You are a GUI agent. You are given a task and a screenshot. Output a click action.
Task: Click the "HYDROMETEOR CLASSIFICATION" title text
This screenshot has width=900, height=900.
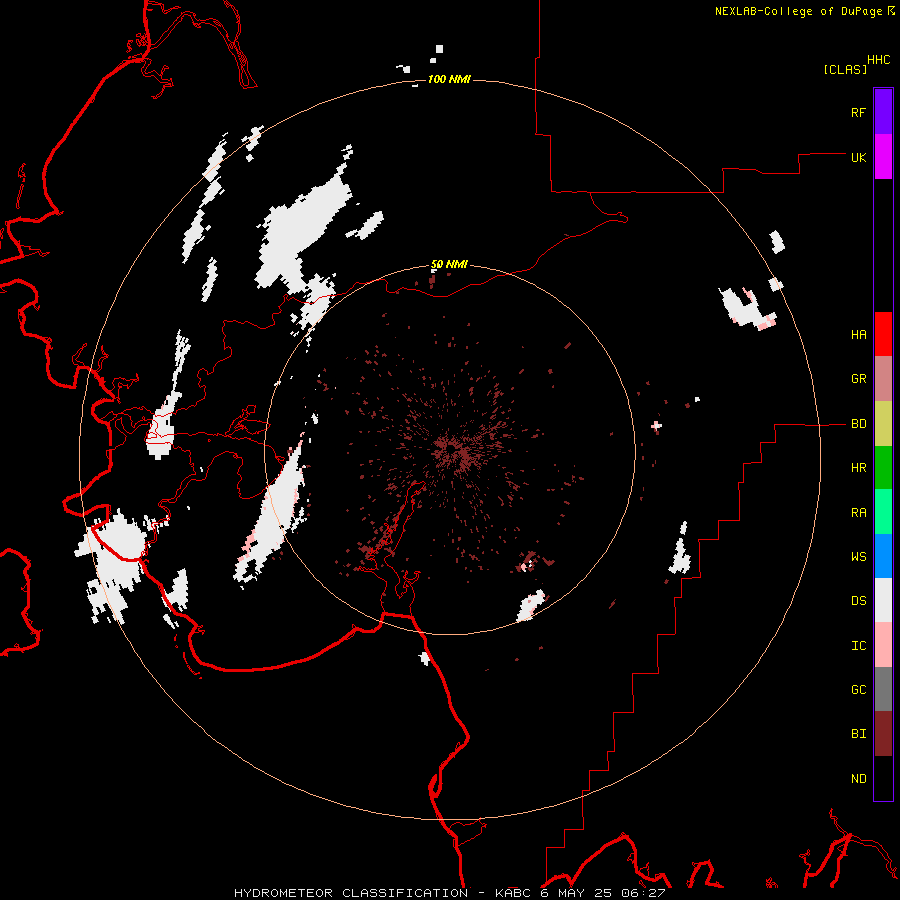351,893
